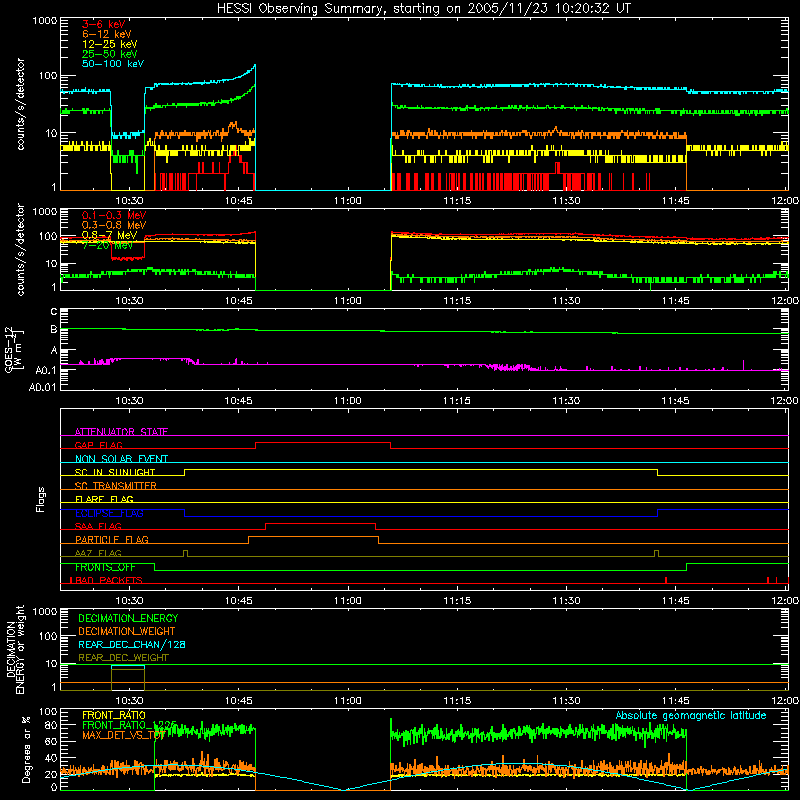Select the GAP_FLAG label
This screenshot has width=800, height=800.
[x=98, y=445]
